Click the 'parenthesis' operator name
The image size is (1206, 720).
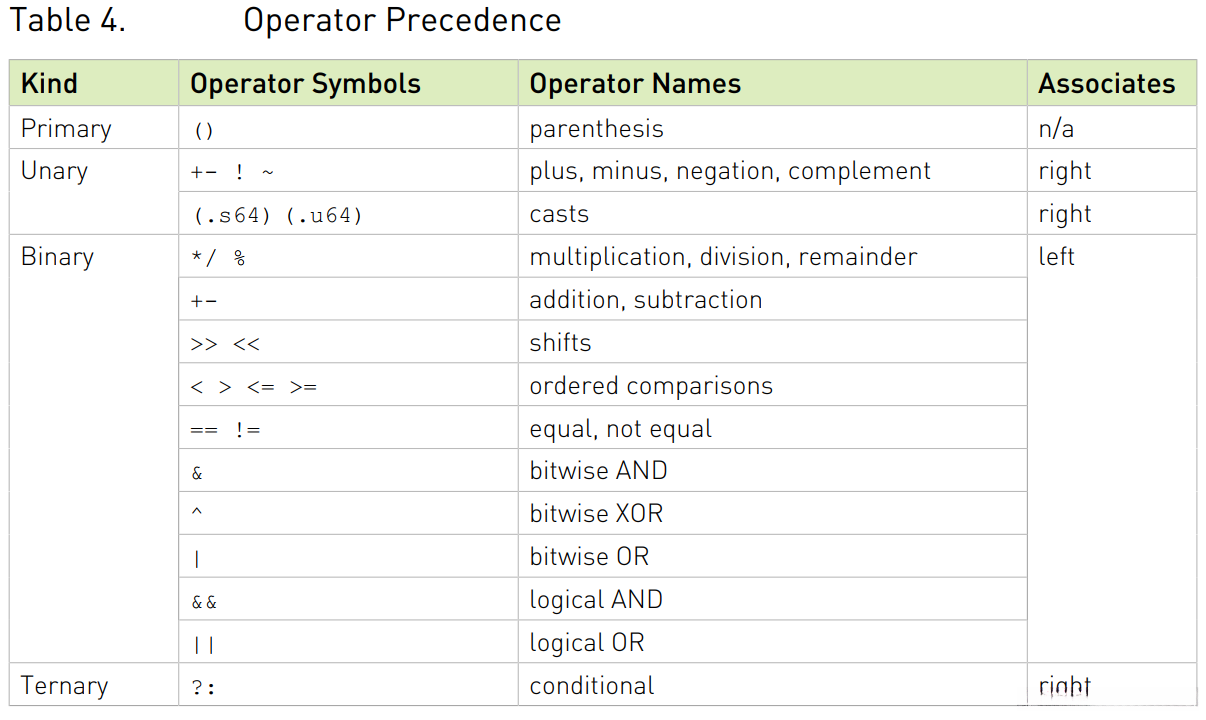pos(596,129)
